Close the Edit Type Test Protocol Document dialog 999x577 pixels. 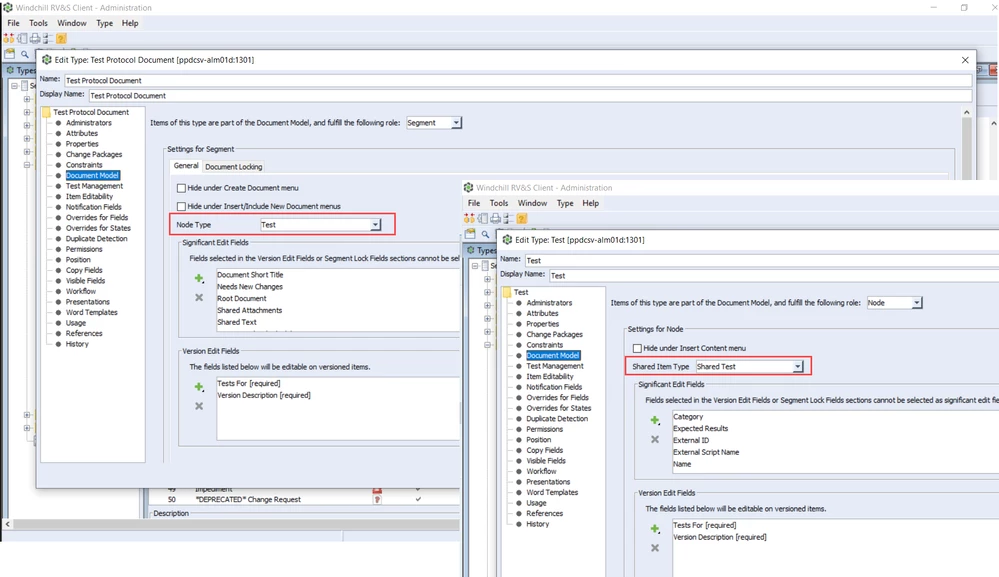coord(965,60)
